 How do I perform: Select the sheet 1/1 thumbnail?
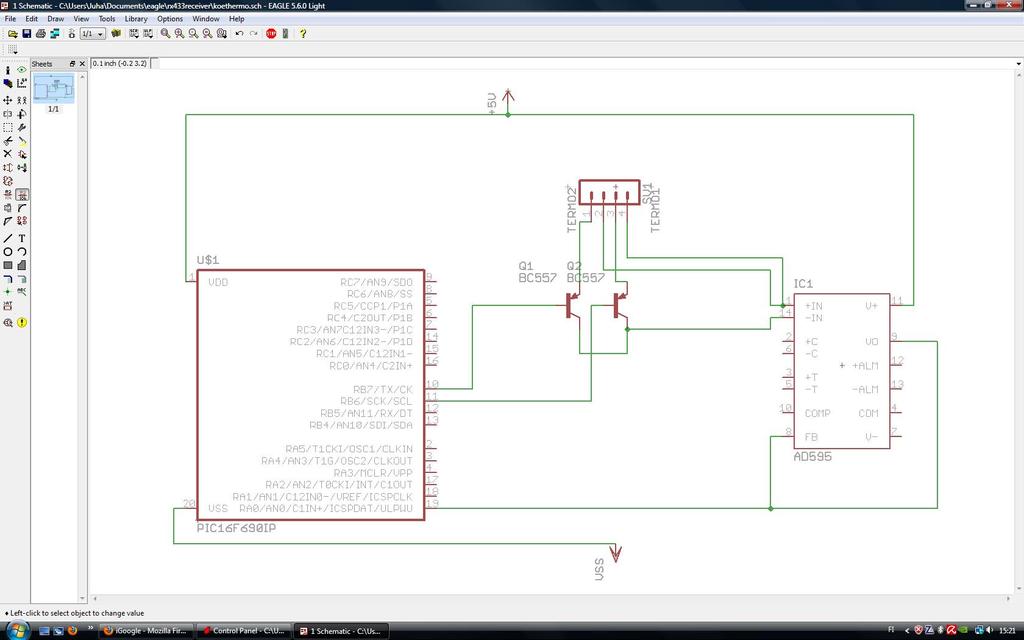pos(53,91)
